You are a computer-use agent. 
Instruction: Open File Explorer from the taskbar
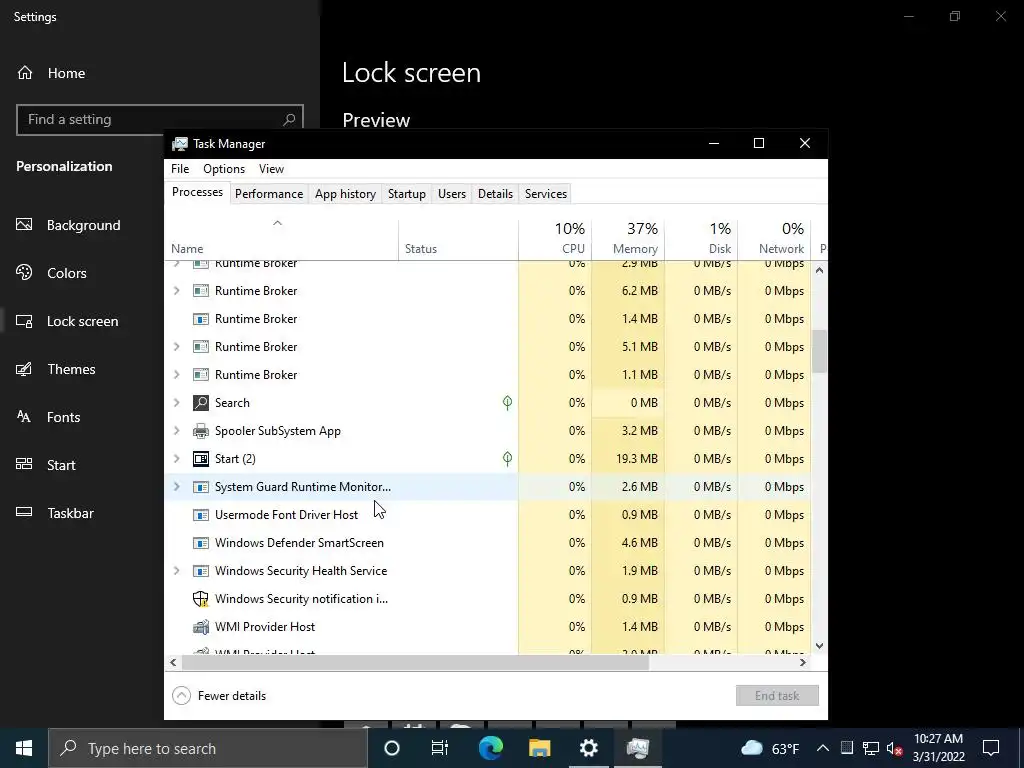point(539,748)
